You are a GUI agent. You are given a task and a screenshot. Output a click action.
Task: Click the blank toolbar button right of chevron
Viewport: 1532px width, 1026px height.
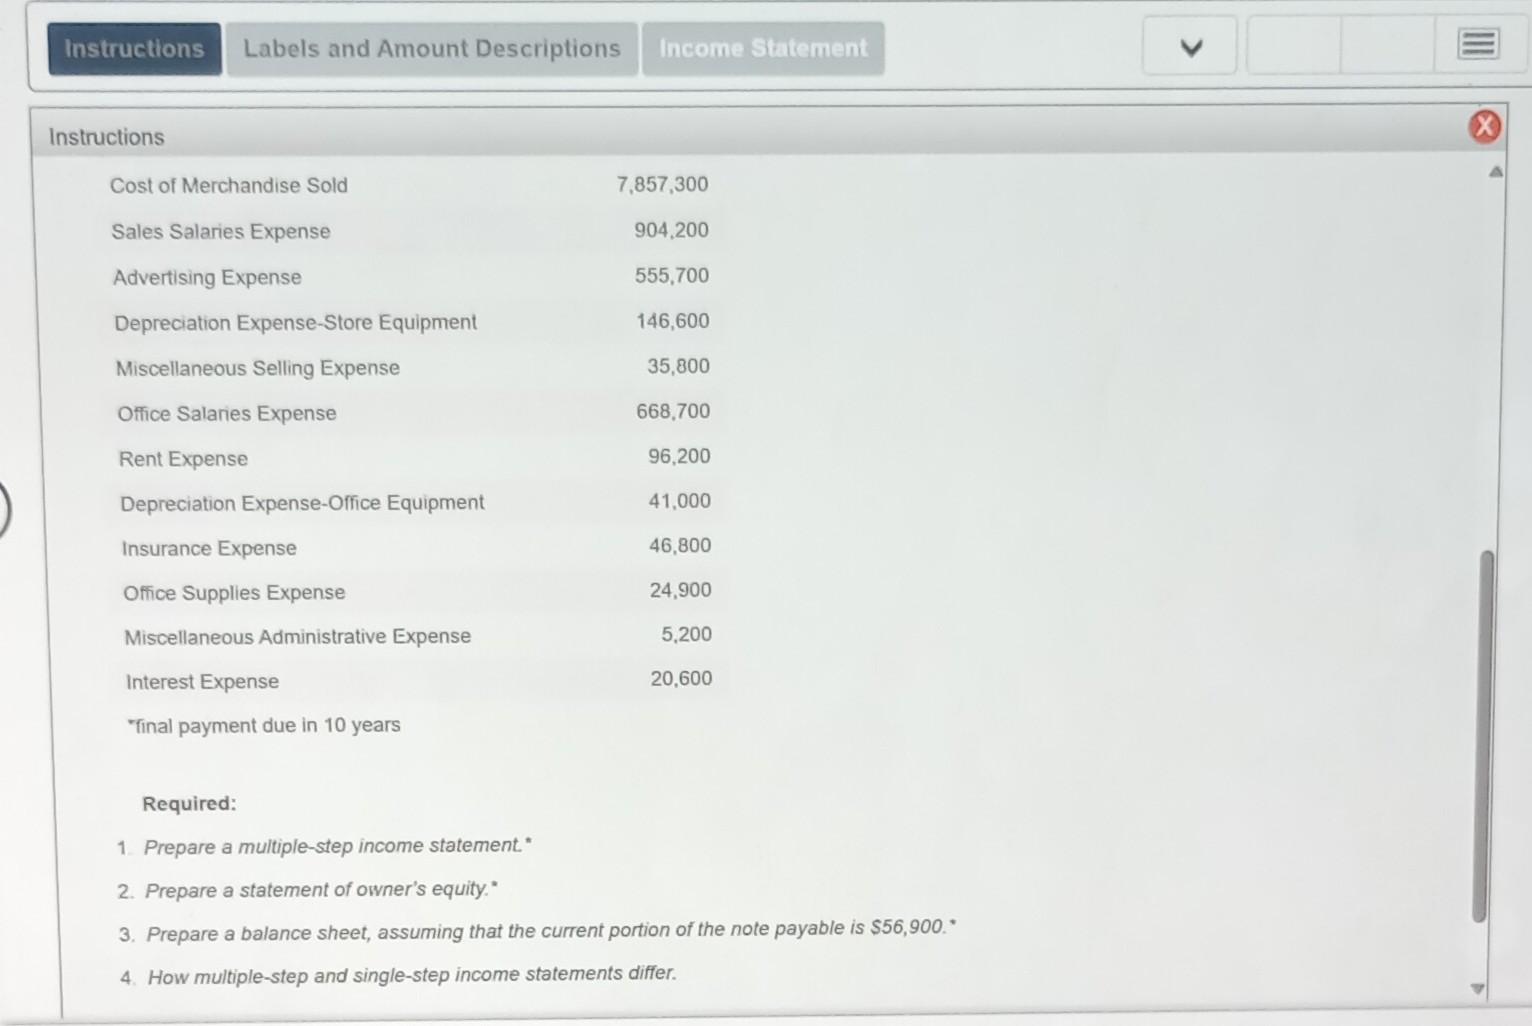(x=1292, y=45)
